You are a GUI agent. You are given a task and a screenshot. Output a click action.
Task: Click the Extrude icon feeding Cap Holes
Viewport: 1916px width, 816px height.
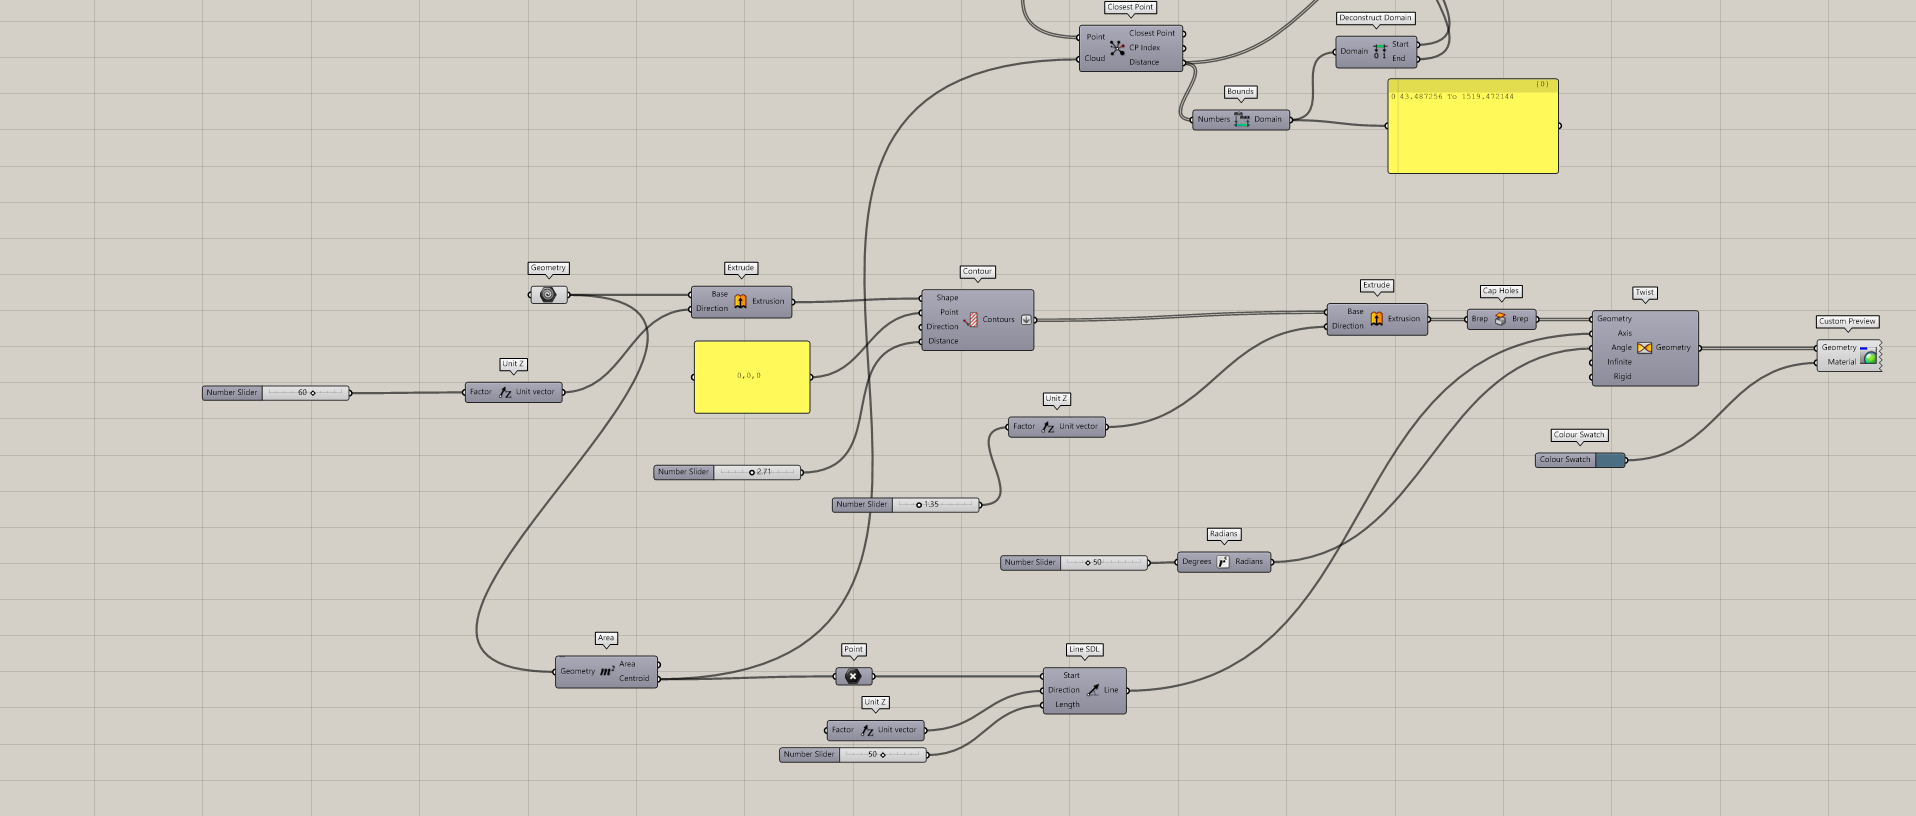pyautogui.click(x=1376, y=319)
